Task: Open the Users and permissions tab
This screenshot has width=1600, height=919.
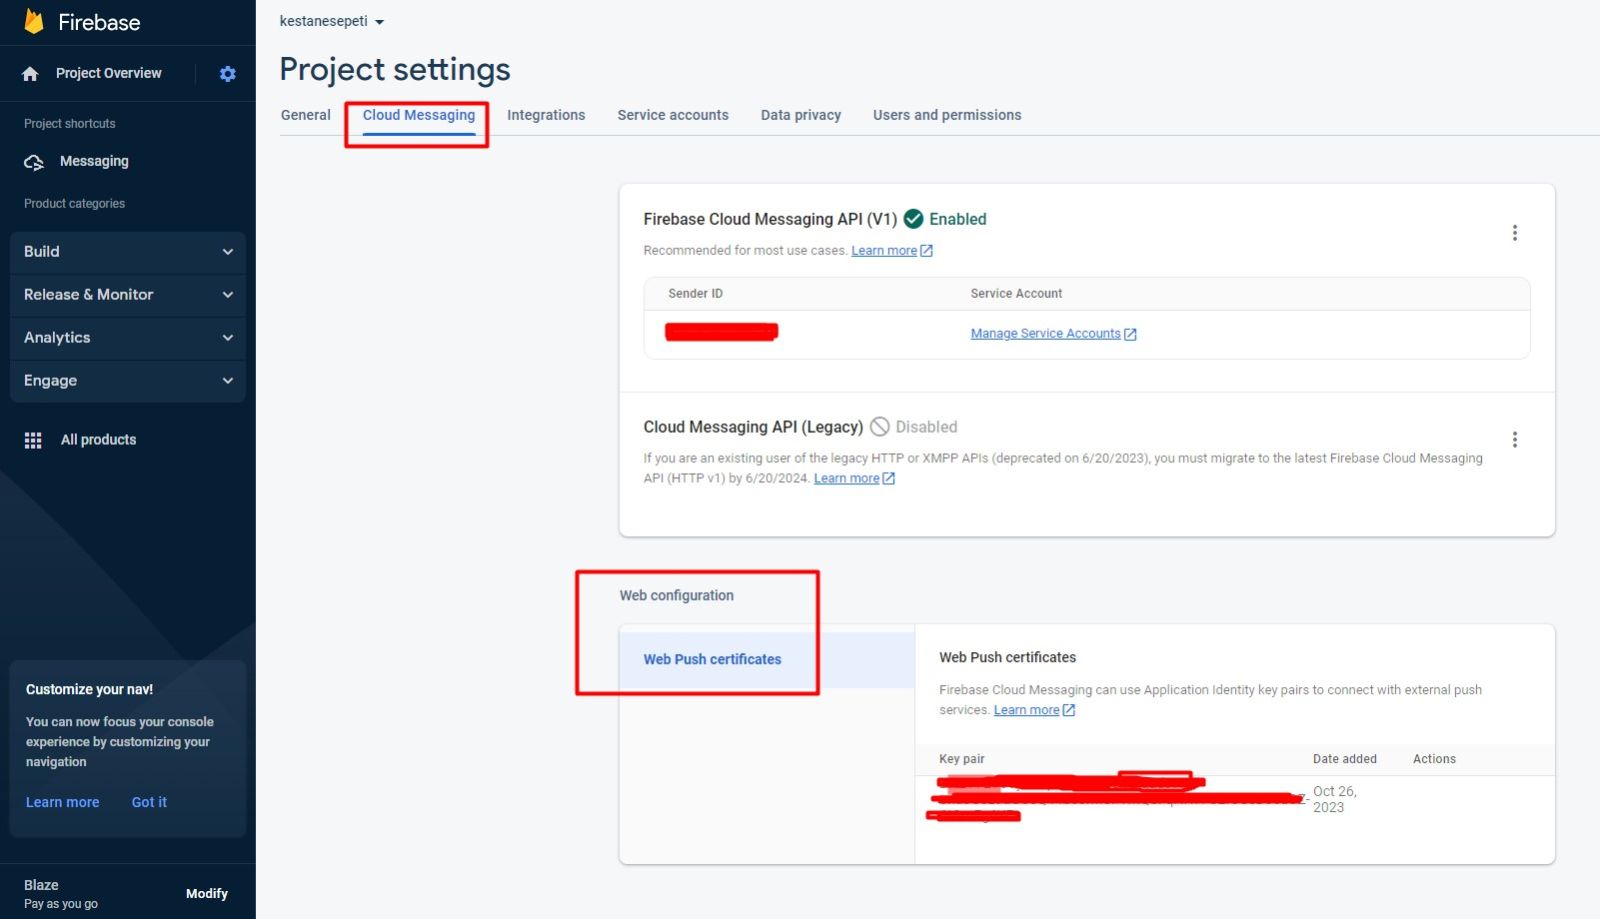Action: coord(946,115)
